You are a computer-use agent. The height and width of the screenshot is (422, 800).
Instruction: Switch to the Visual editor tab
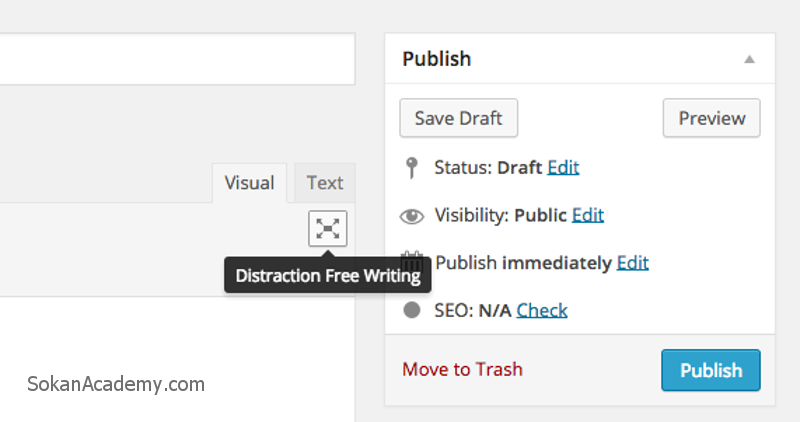(x=249, y=183)
